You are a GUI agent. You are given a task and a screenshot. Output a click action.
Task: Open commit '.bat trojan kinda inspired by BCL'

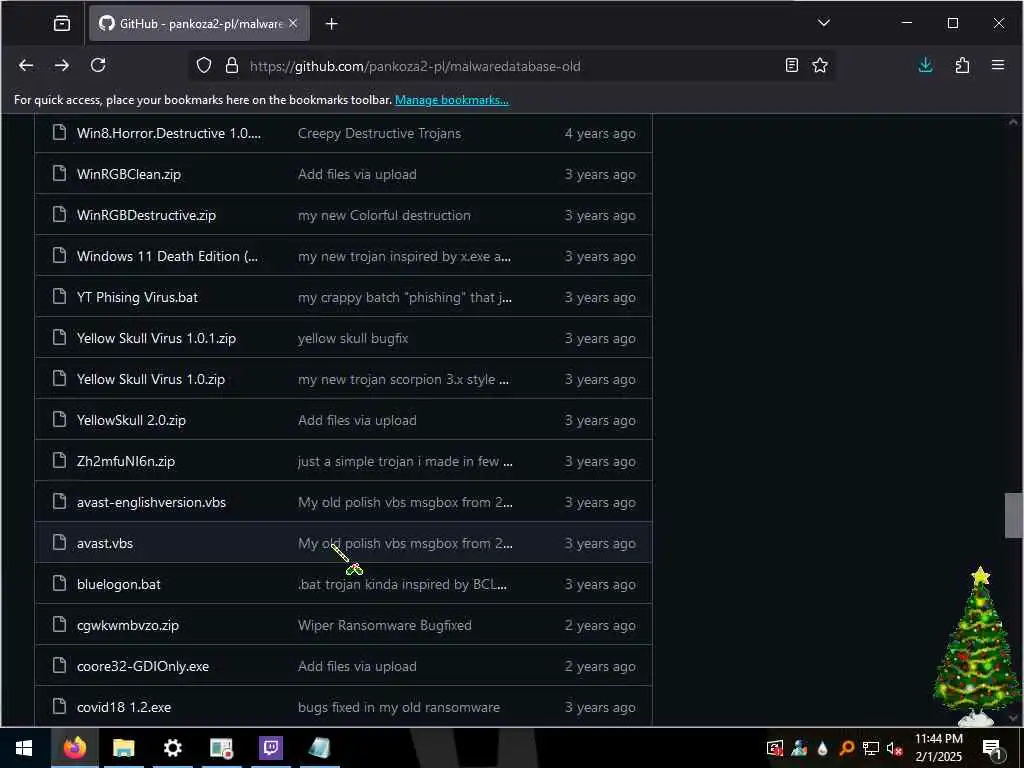[x=402, y=584]
